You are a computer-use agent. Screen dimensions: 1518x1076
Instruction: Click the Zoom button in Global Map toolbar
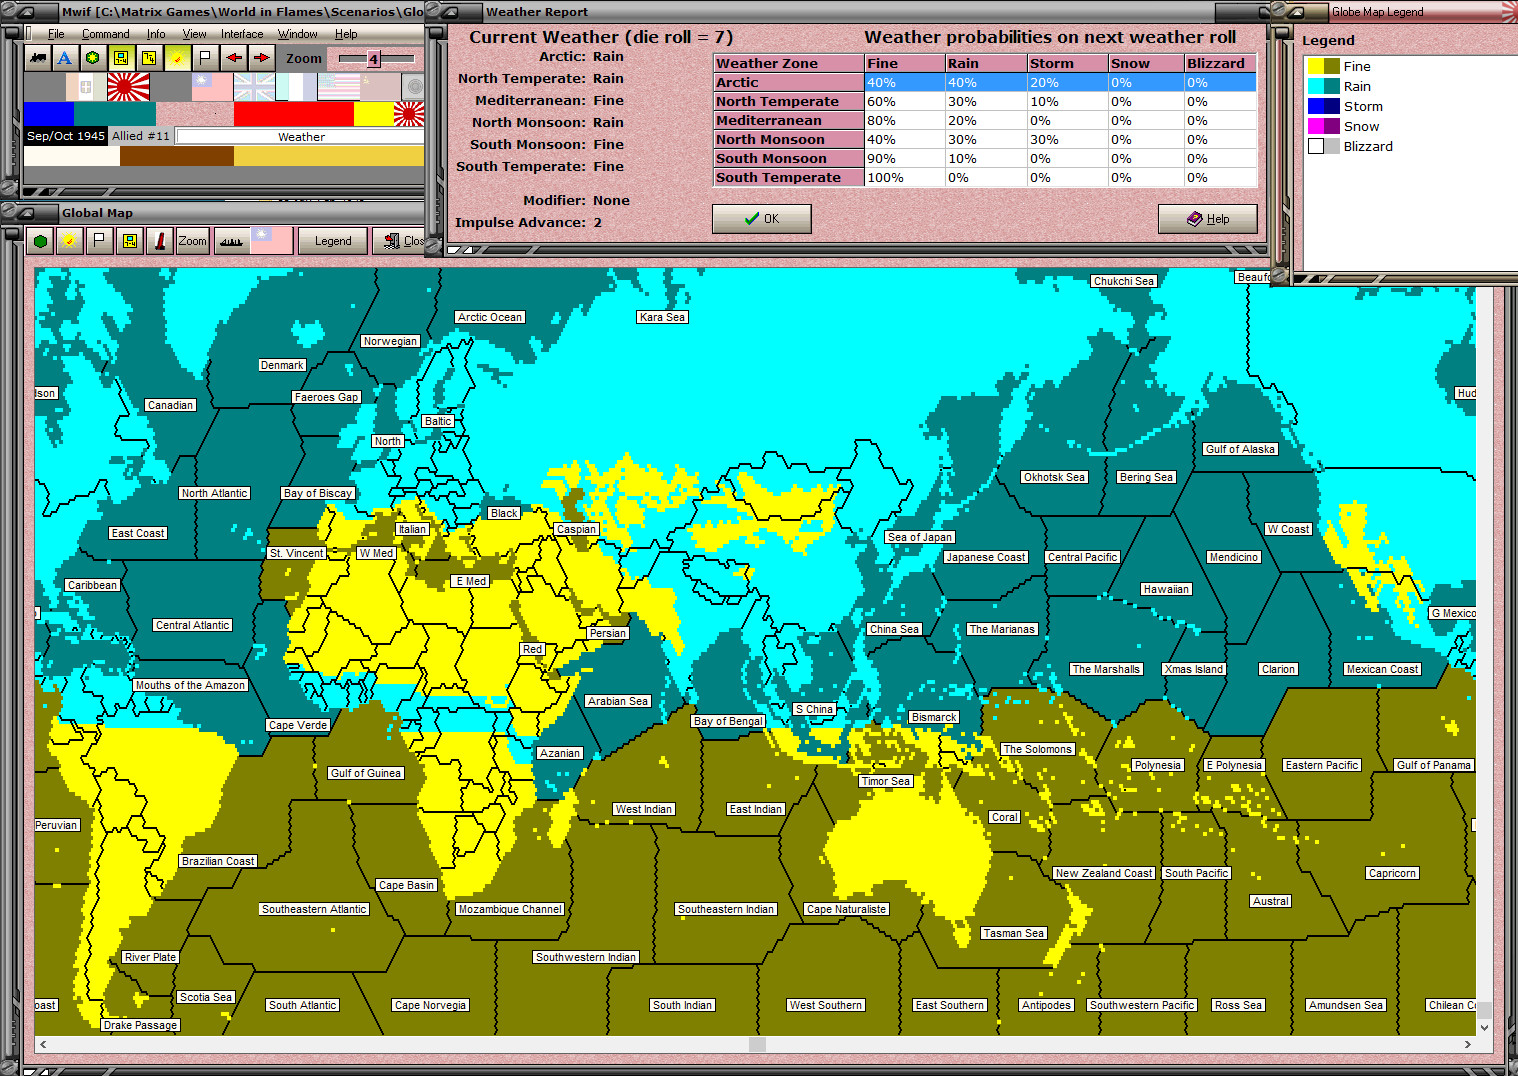point(193,241)
